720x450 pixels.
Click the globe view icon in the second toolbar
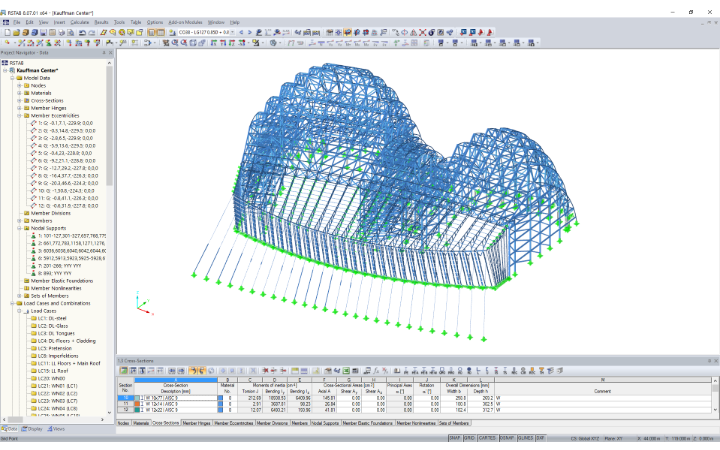coord(273,43)
